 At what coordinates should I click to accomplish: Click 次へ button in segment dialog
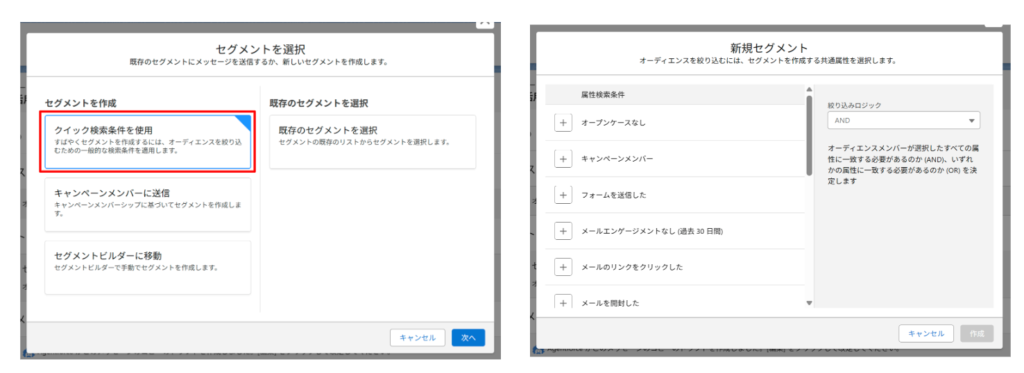[468, 338]
